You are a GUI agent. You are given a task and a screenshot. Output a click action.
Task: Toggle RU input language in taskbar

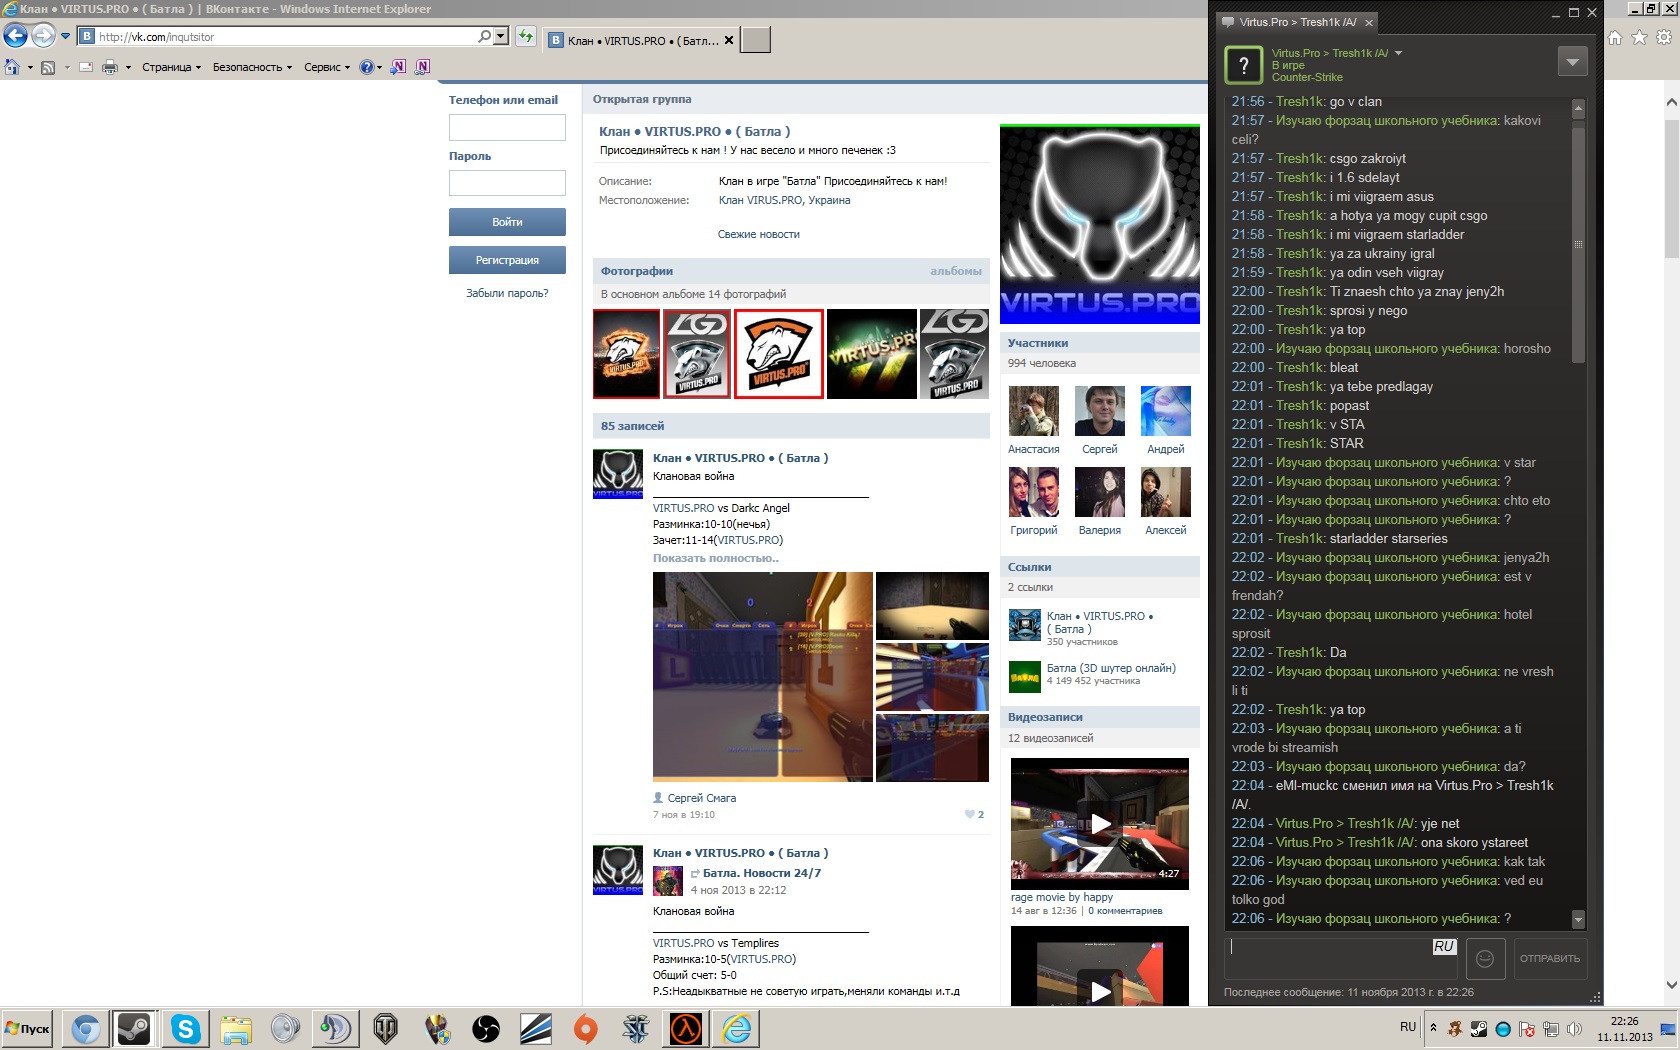tap(1408, 1027)
